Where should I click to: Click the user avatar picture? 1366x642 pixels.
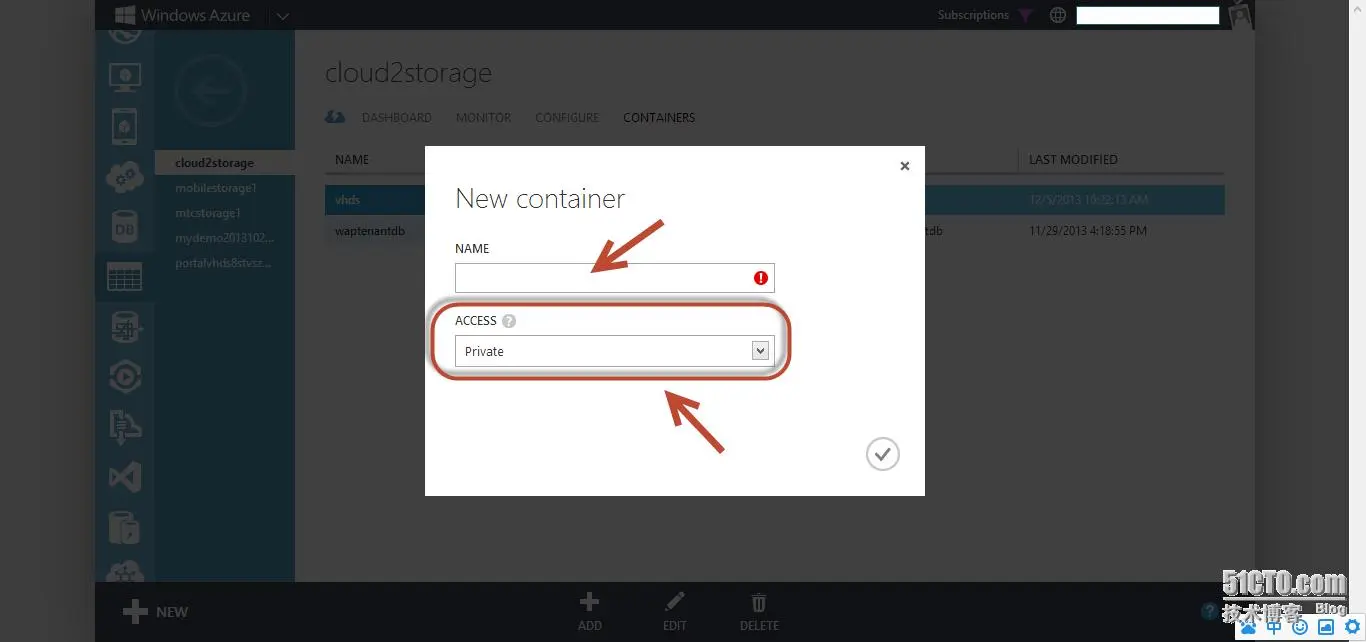(x=1241, y=14)
